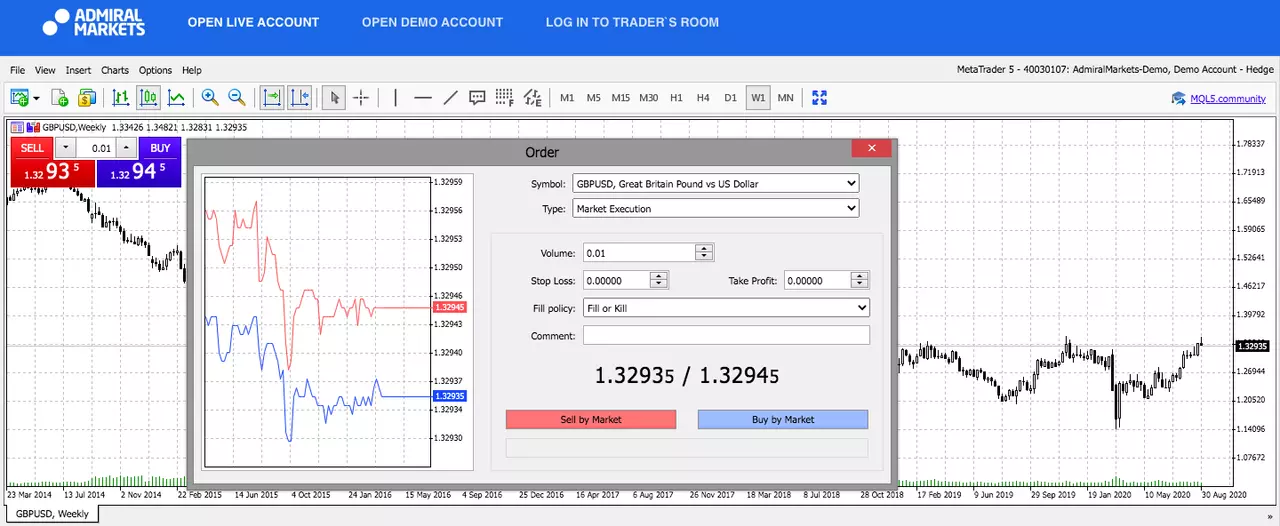Click the Stop Loss spinner arrows
The width and height of the screenshot is (1280, 526).
pyautogui.click(x=658, y=281)
